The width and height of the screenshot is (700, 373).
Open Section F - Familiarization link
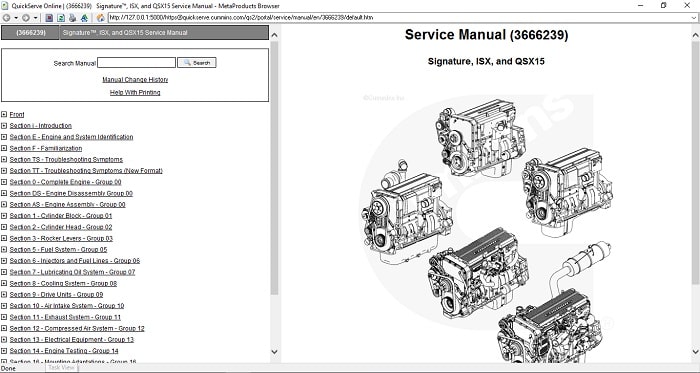(46, 149)
